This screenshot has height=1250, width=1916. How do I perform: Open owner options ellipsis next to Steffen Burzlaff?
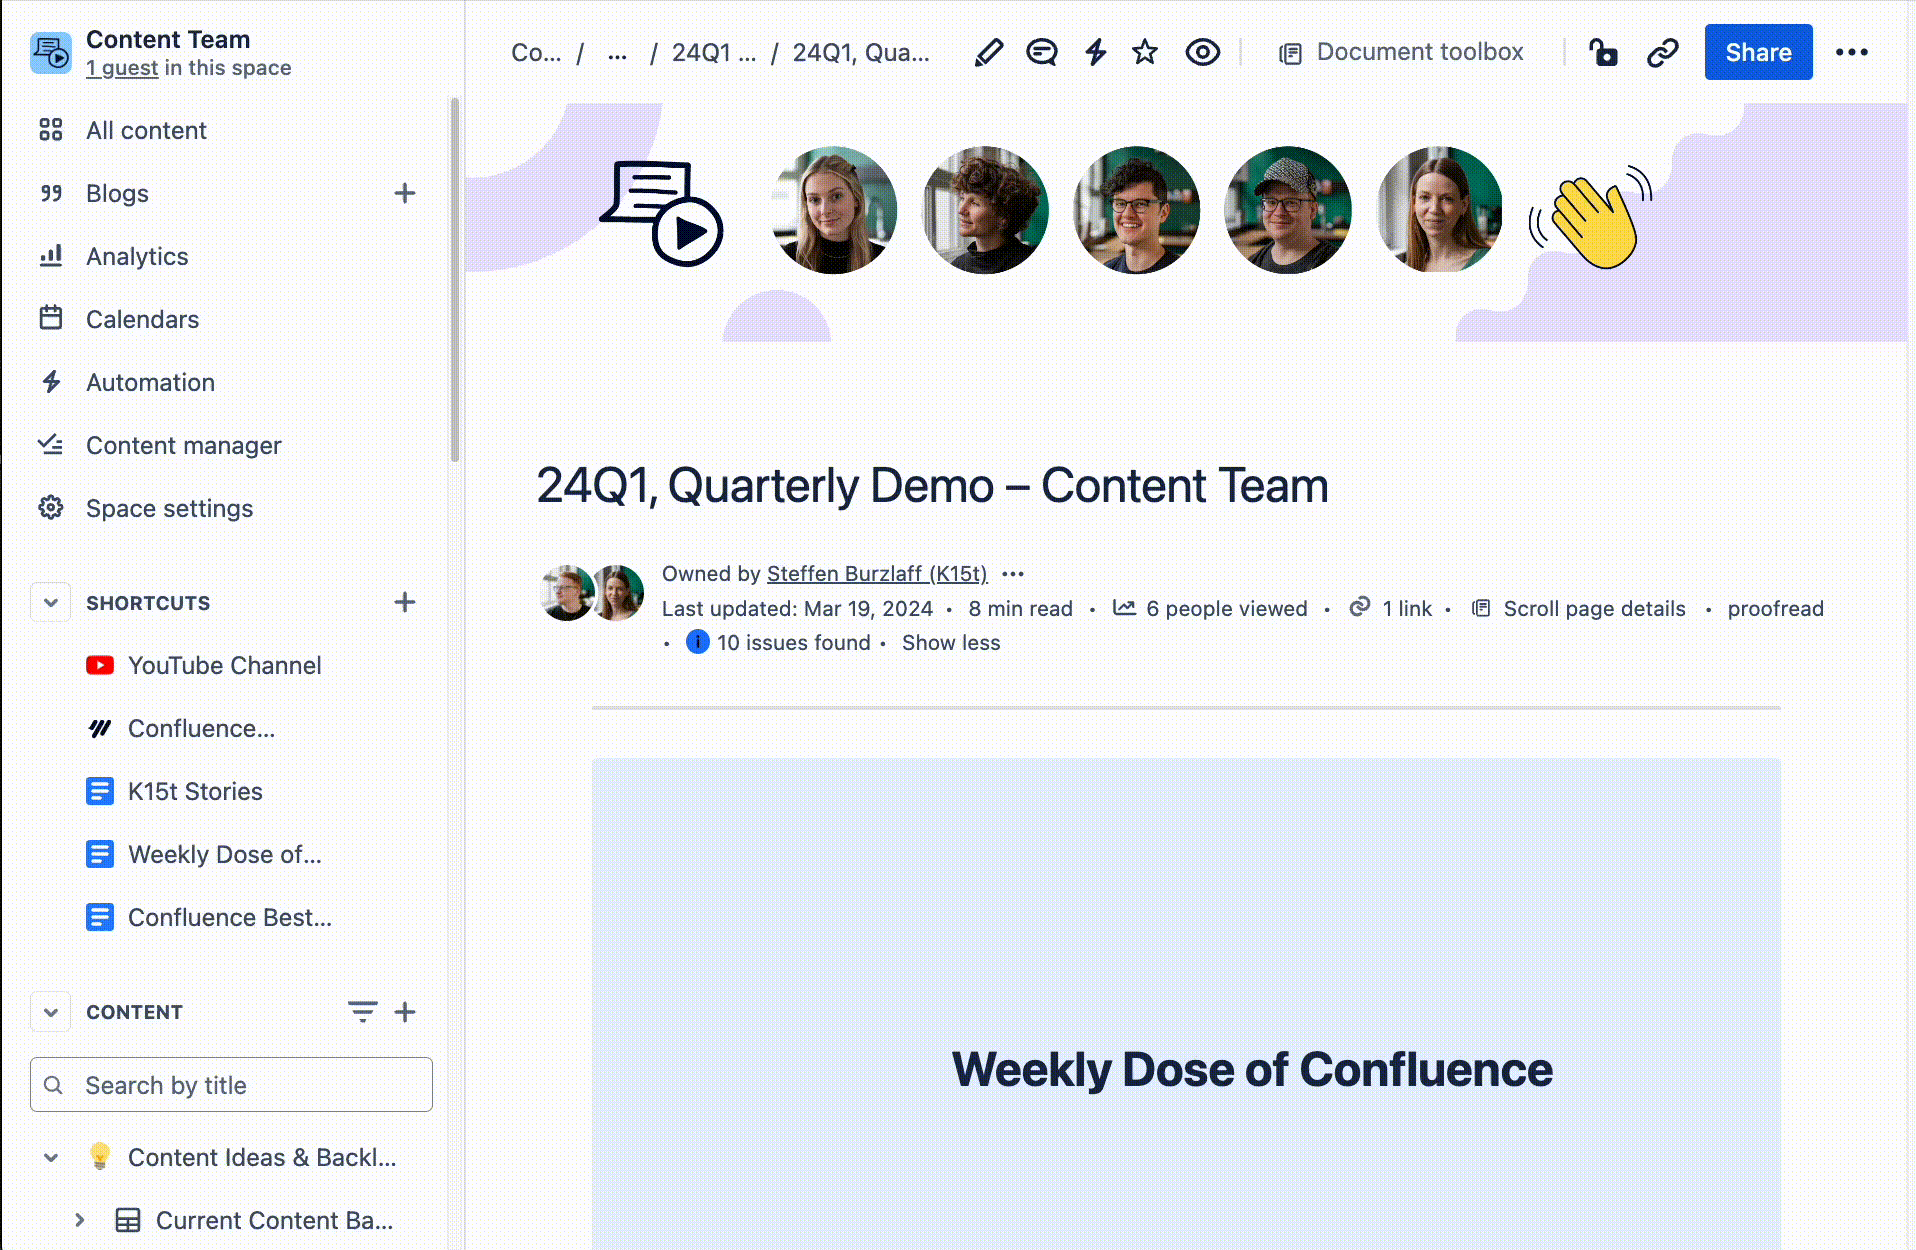click(x=1013, y=573)
